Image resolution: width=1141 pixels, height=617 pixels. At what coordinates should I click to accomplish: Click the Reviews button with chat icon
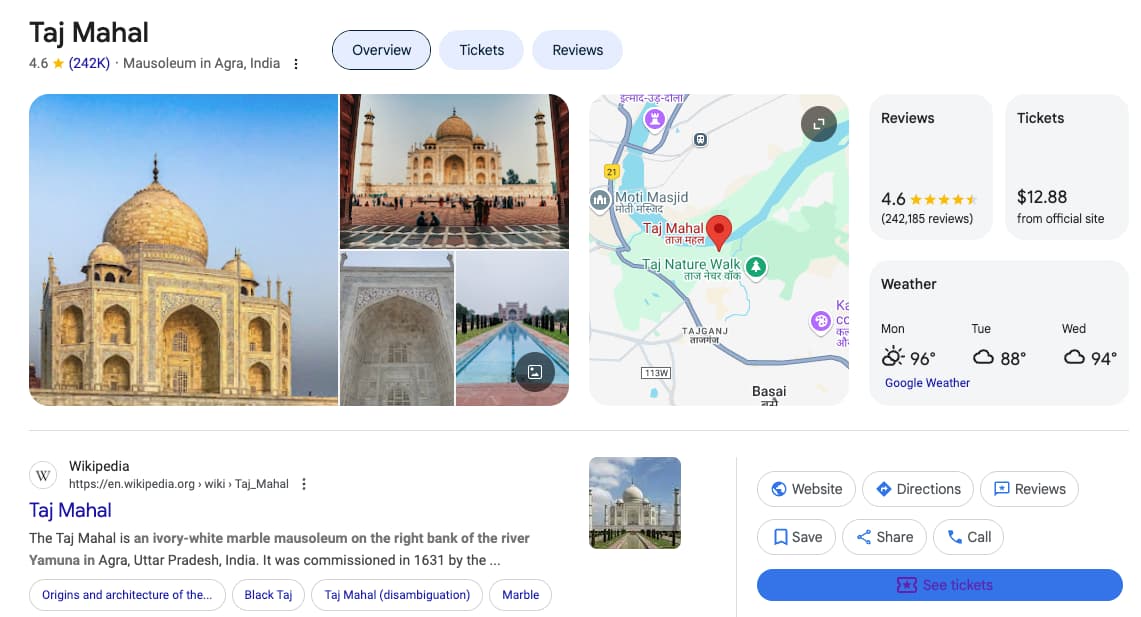1029,489
